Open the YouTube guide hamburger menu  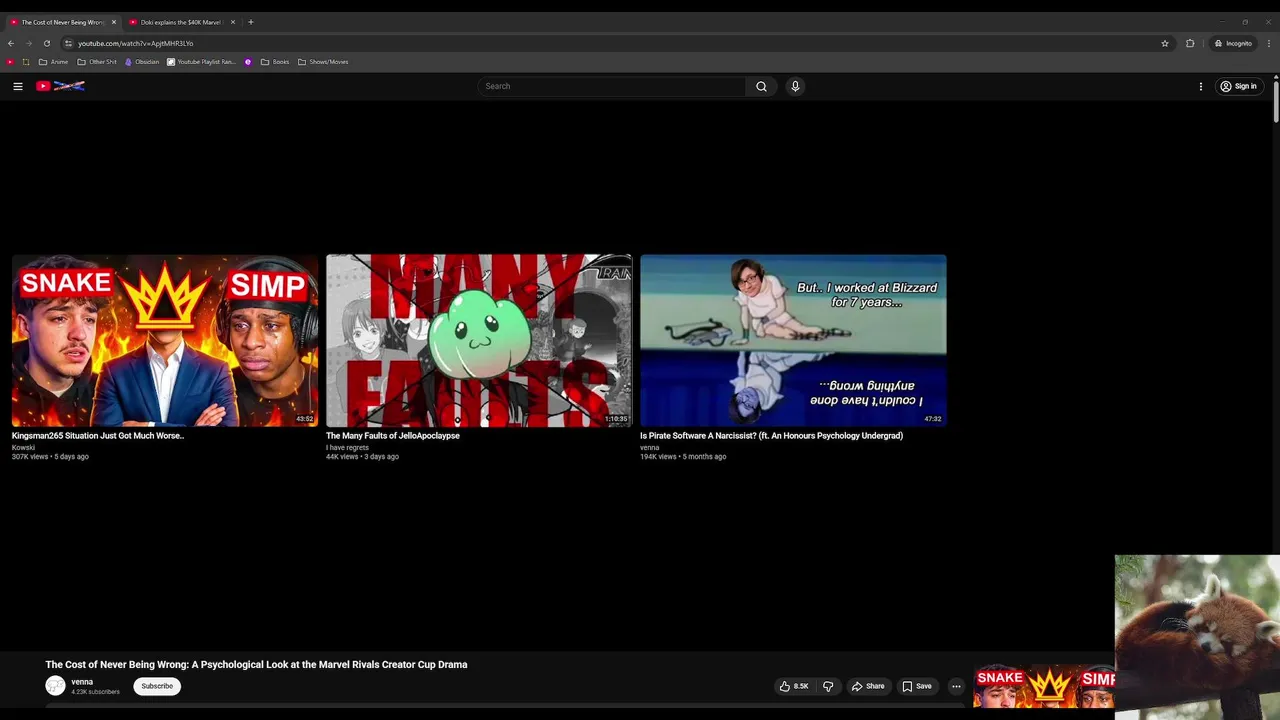pyautogui.click(x=18, y=86)
